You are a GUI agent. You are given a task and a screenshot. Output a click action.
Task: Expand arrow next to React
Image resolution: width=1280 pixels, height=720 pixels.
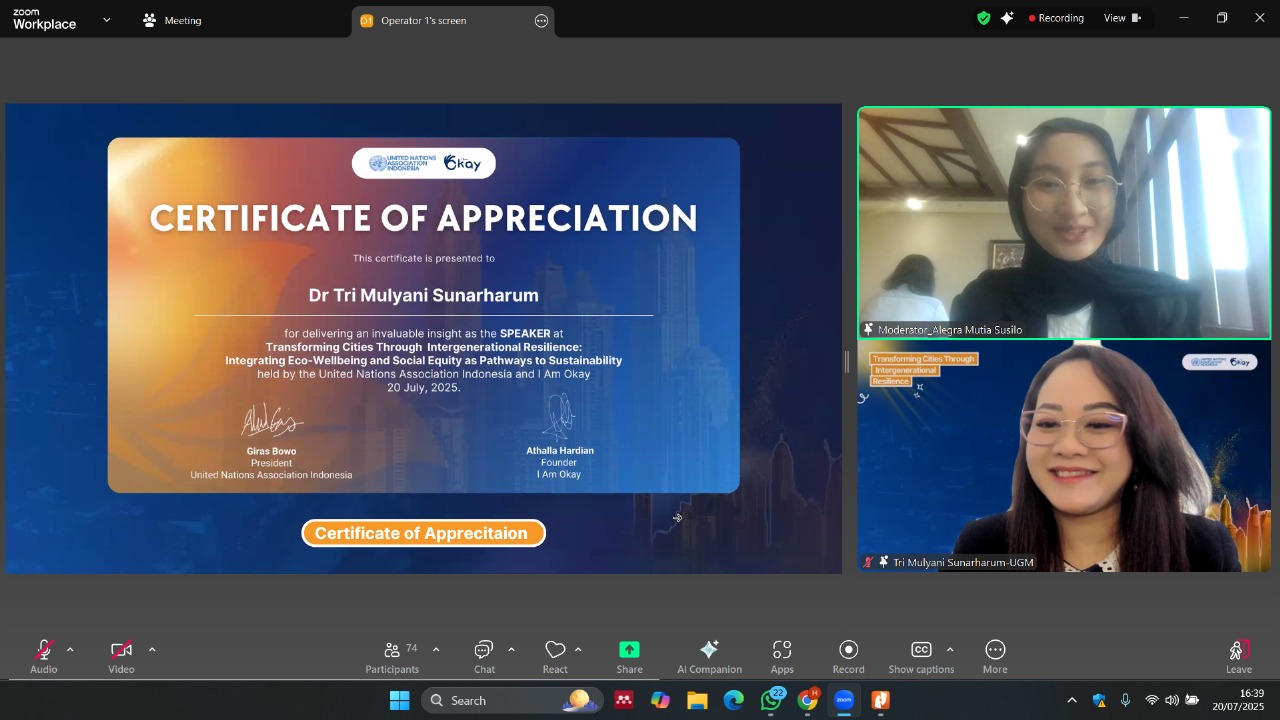[578, 650]
